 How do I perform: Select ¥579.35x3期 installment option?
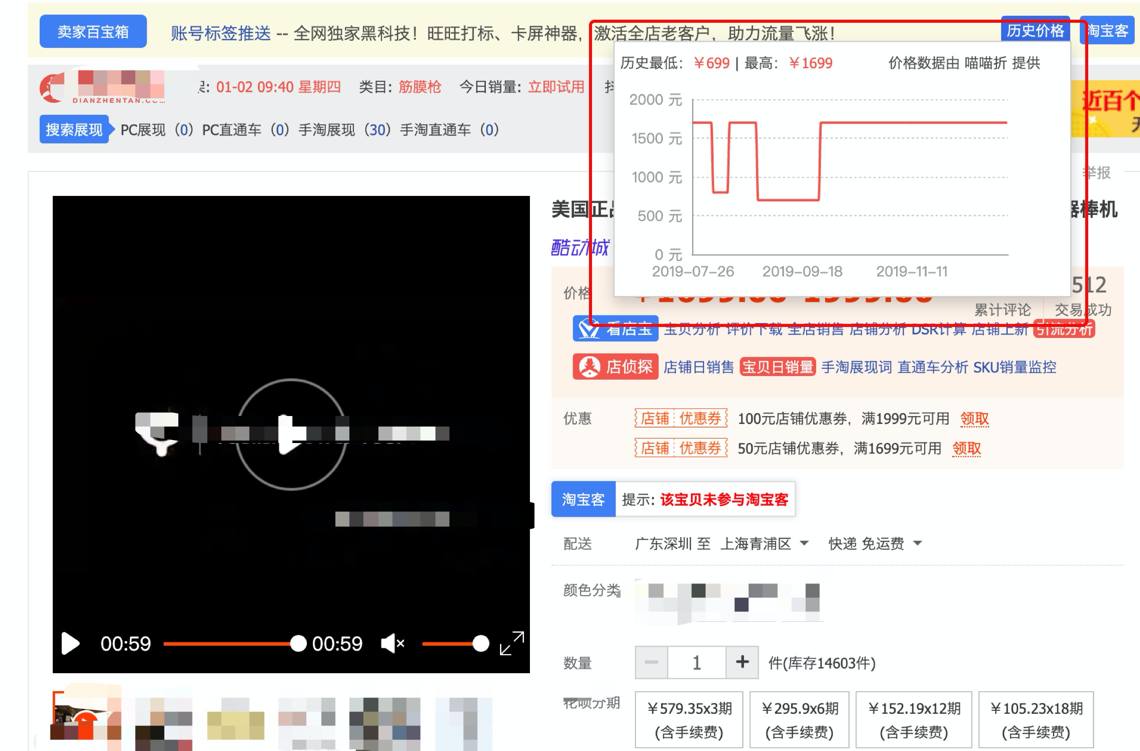tap(689, 720)
